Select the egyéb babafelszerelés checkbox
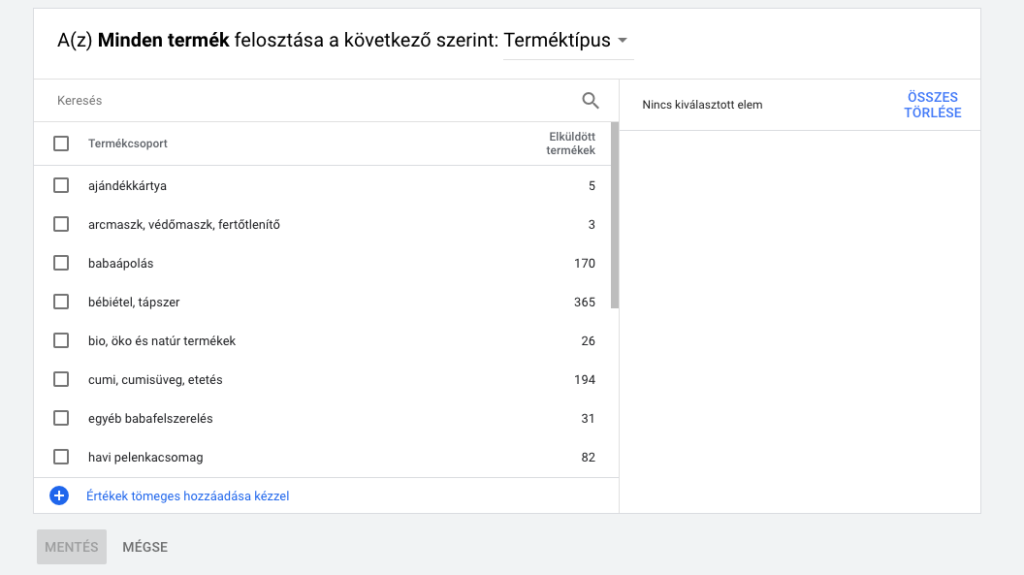Image resolution: width=1024 pixels, height=575 pixels. tap(61, 418)
